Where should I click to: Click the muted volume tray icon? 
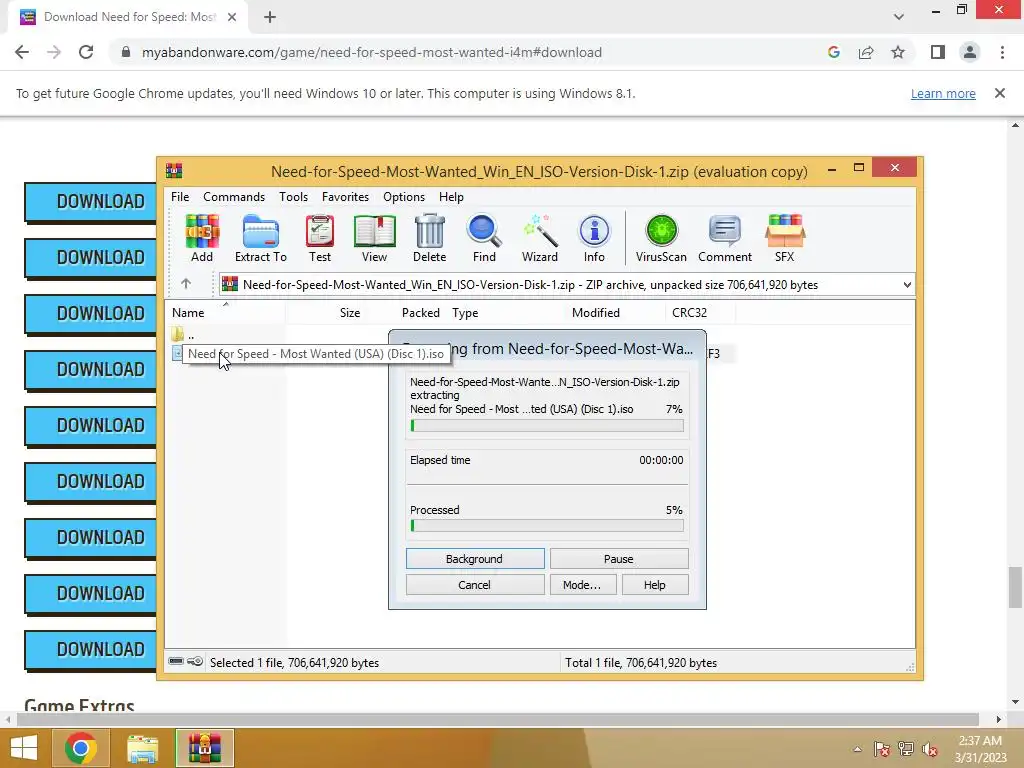[x=930, y=749]
